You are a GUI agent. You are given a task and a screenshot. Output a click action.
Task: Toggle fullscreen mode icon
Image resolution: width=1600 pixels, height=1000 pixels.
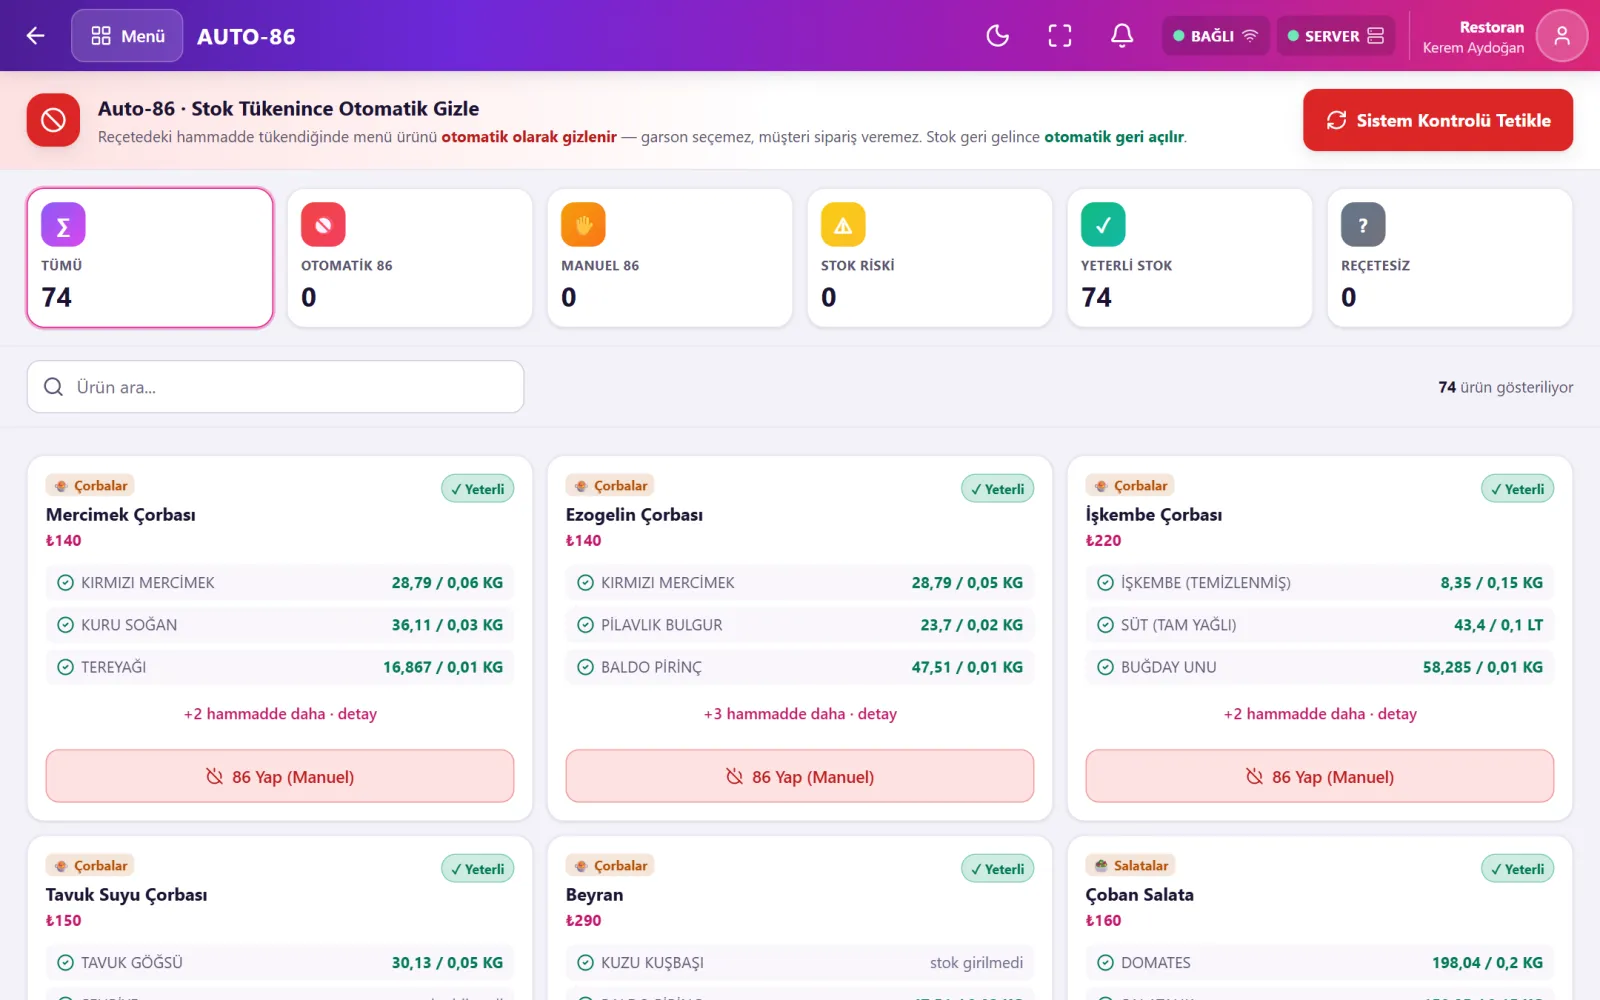point(1060,36)
